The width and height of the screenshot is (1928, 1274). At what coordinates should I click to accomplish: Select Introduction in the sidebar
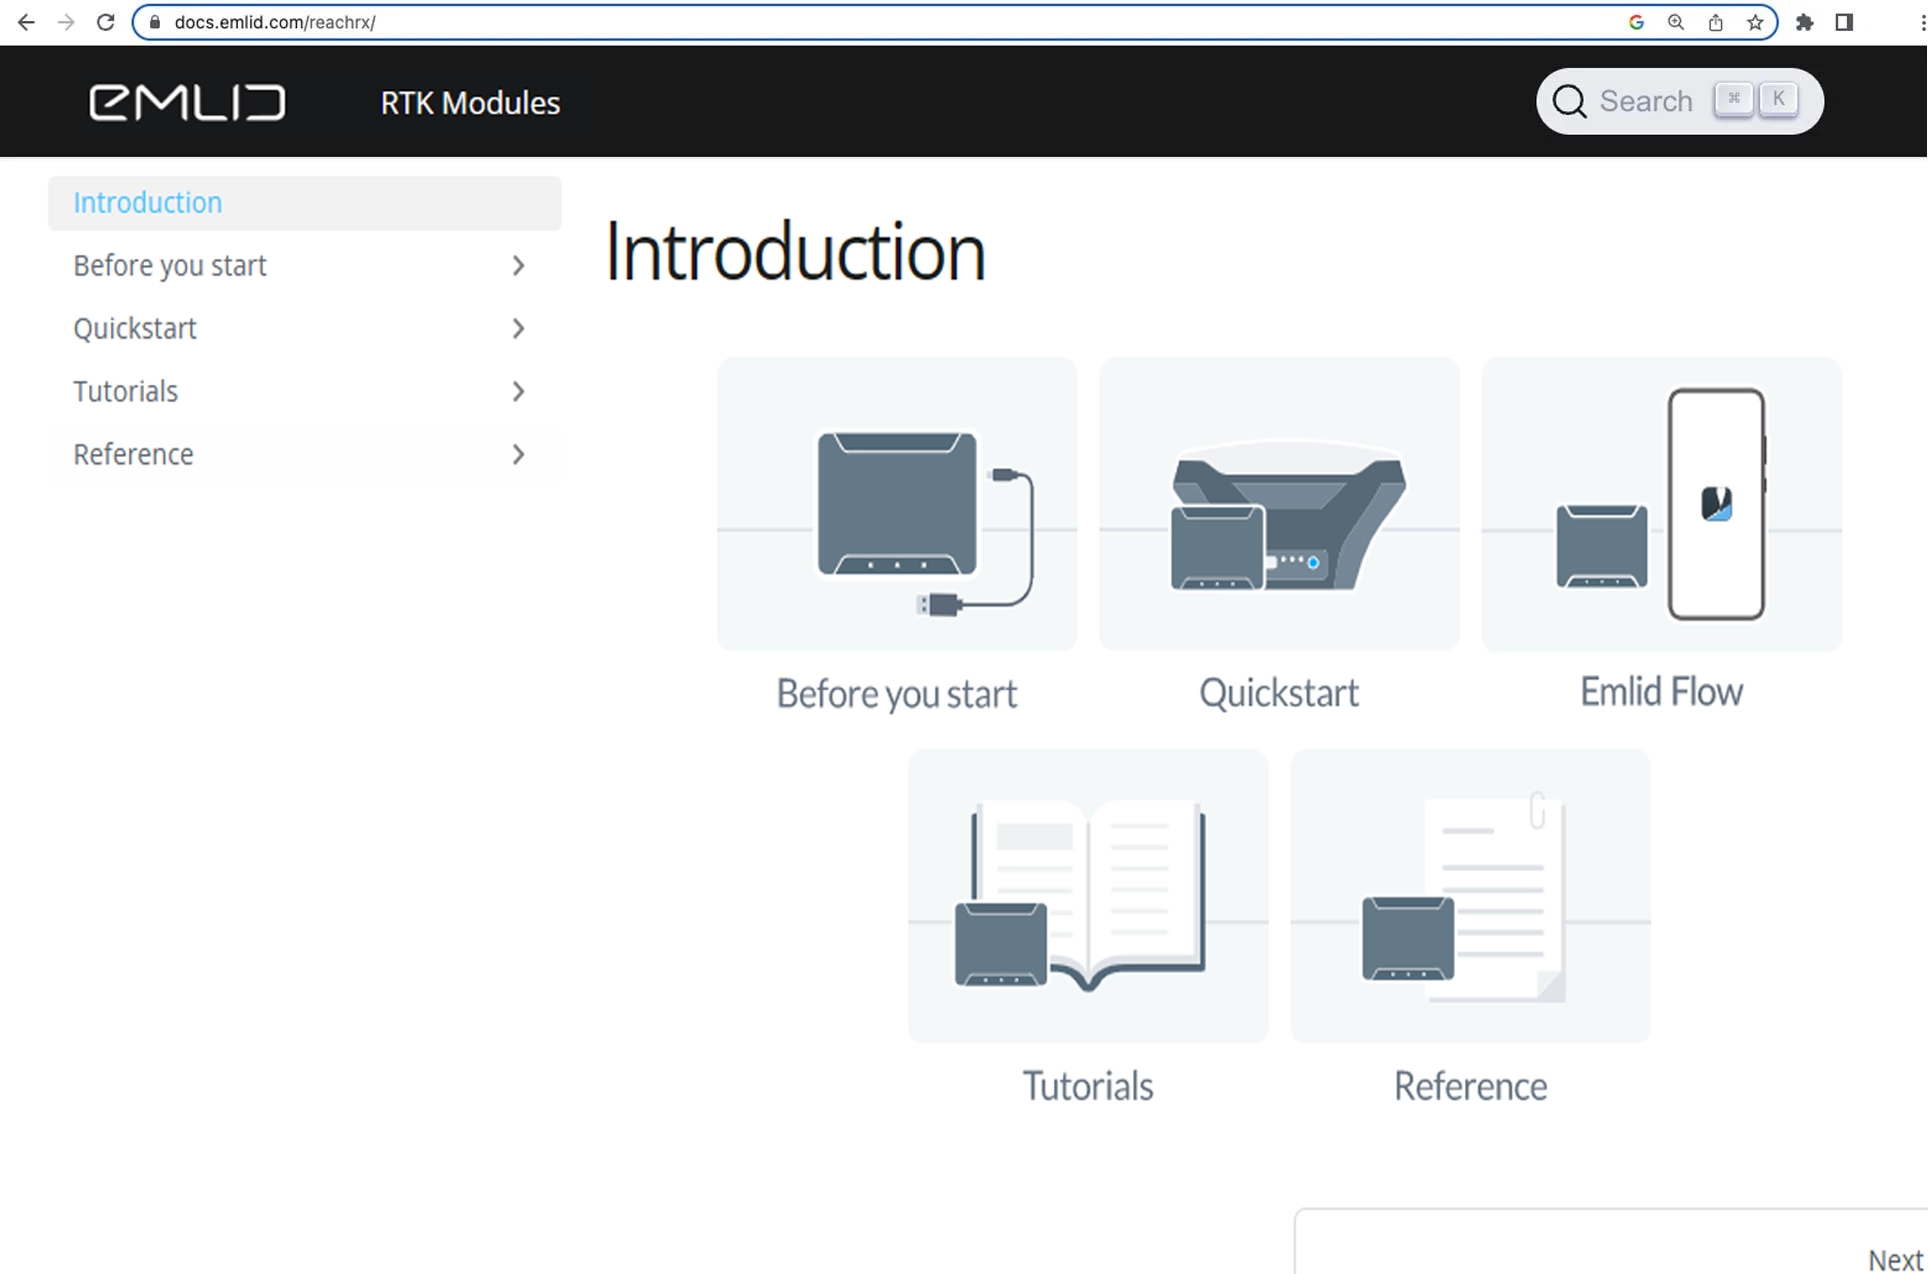[305, 203]
